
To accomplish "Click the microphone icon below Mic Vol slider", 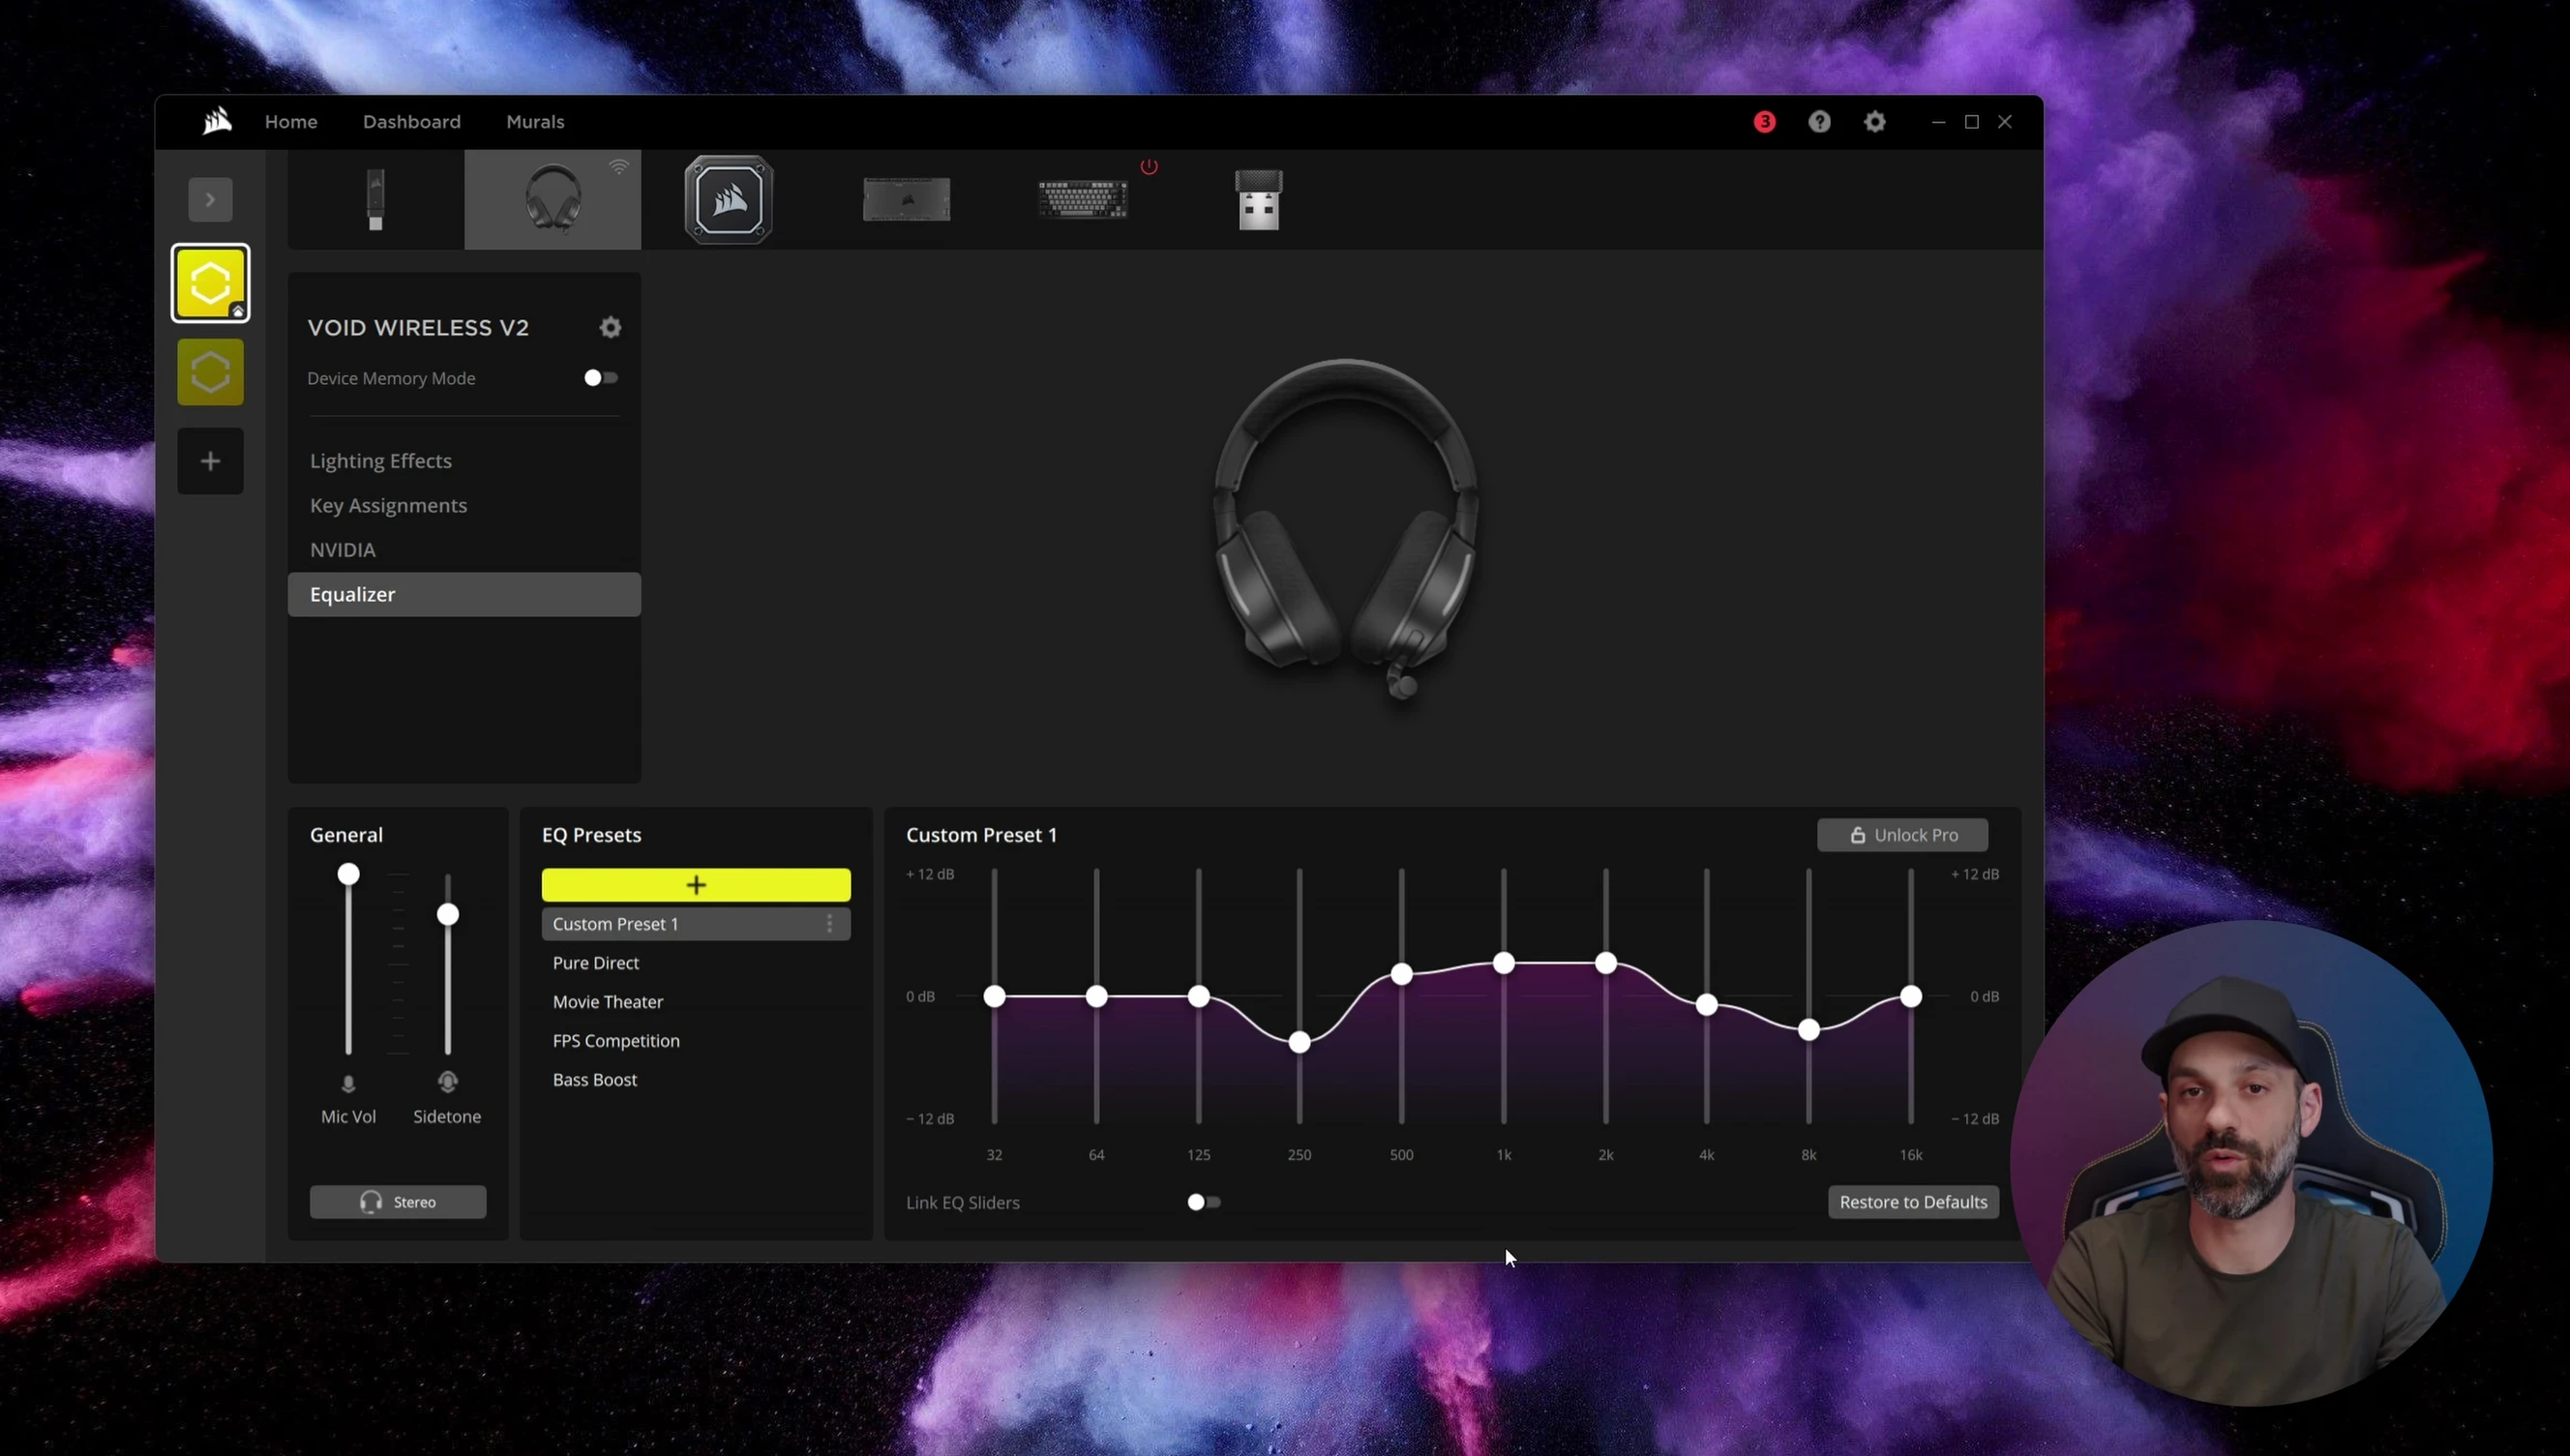I will [348, 1083].
